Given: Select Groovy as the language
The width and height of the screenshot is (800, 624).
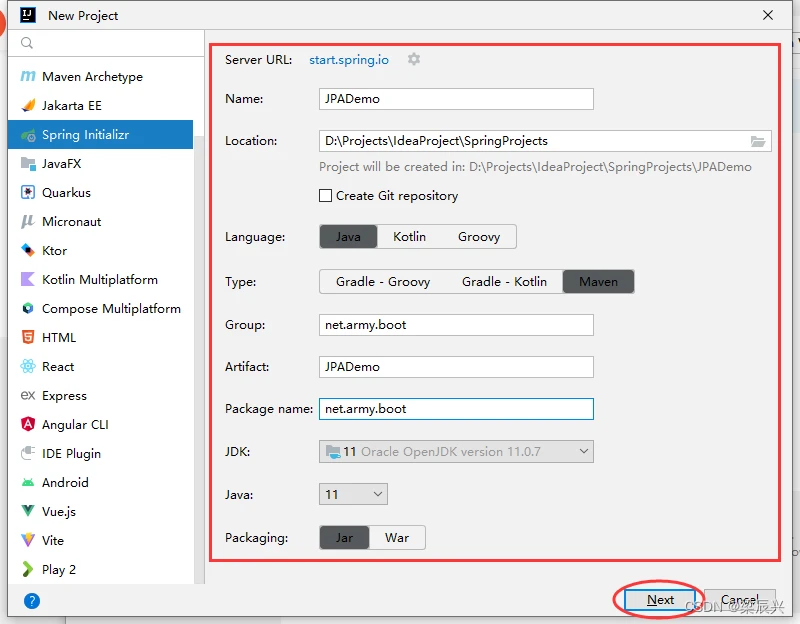Looking at the screenshot, I should click(479, 237).
